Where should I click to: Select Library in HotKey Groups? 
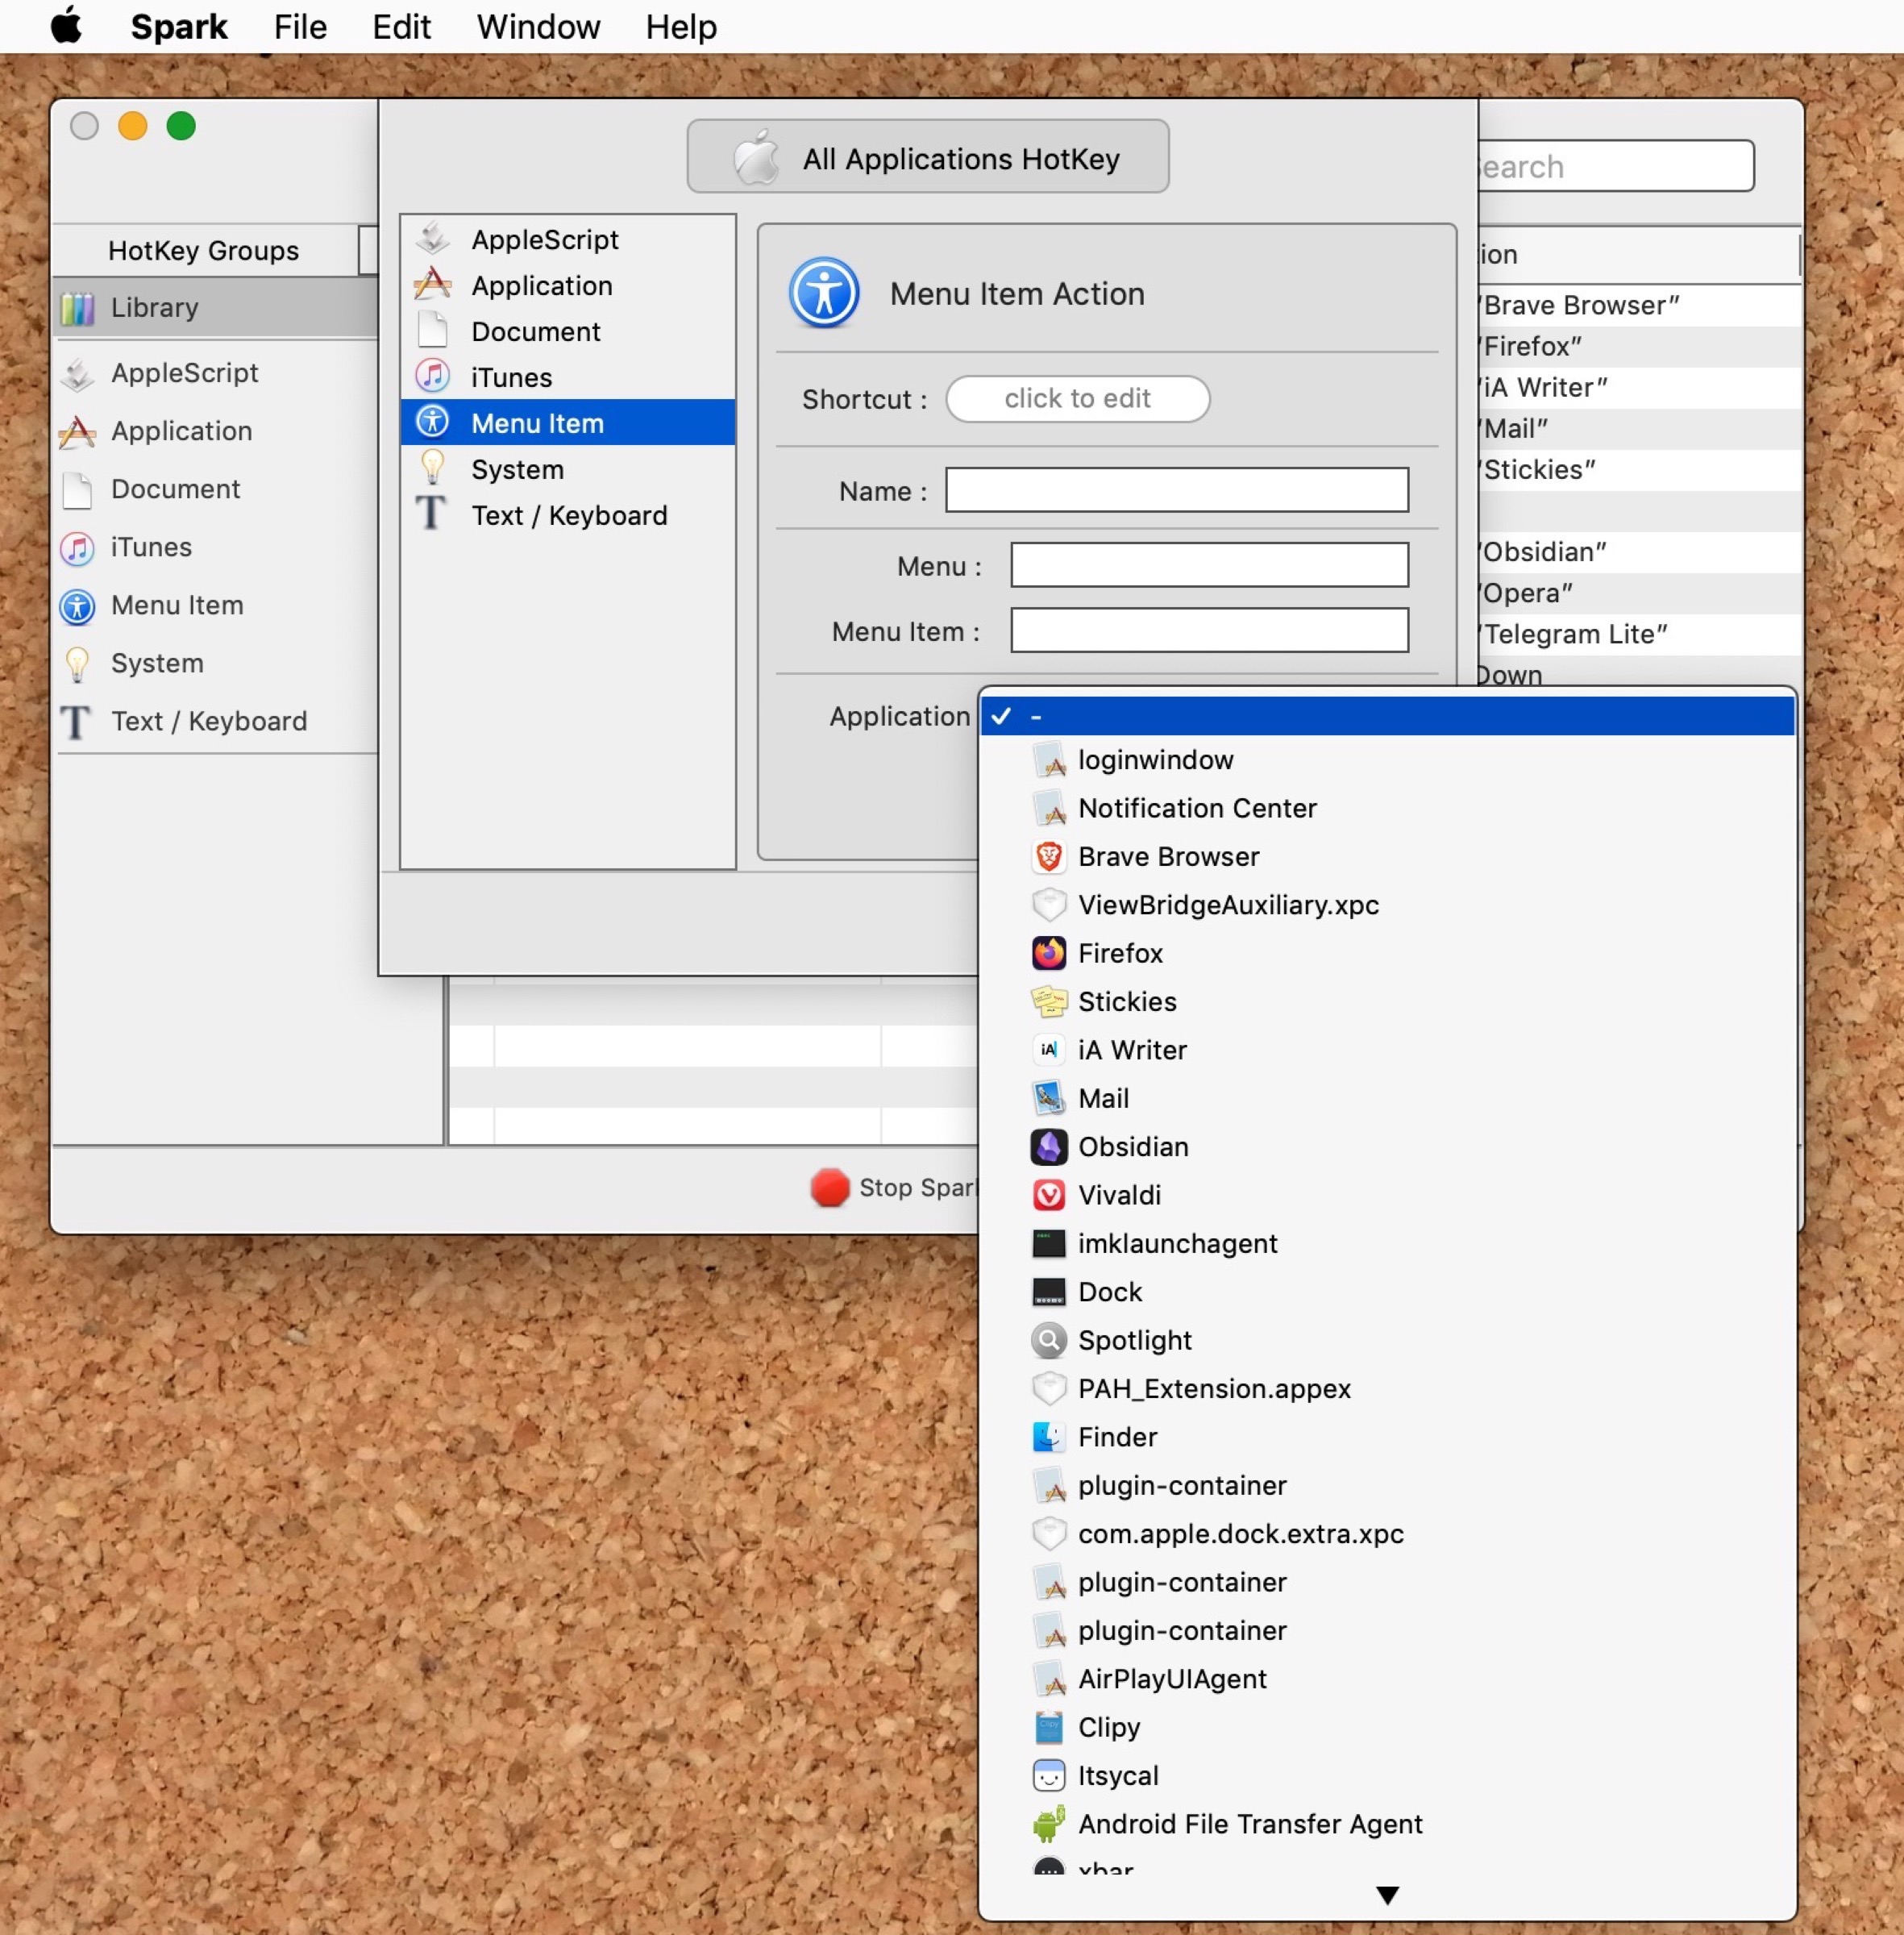point(154,307)
